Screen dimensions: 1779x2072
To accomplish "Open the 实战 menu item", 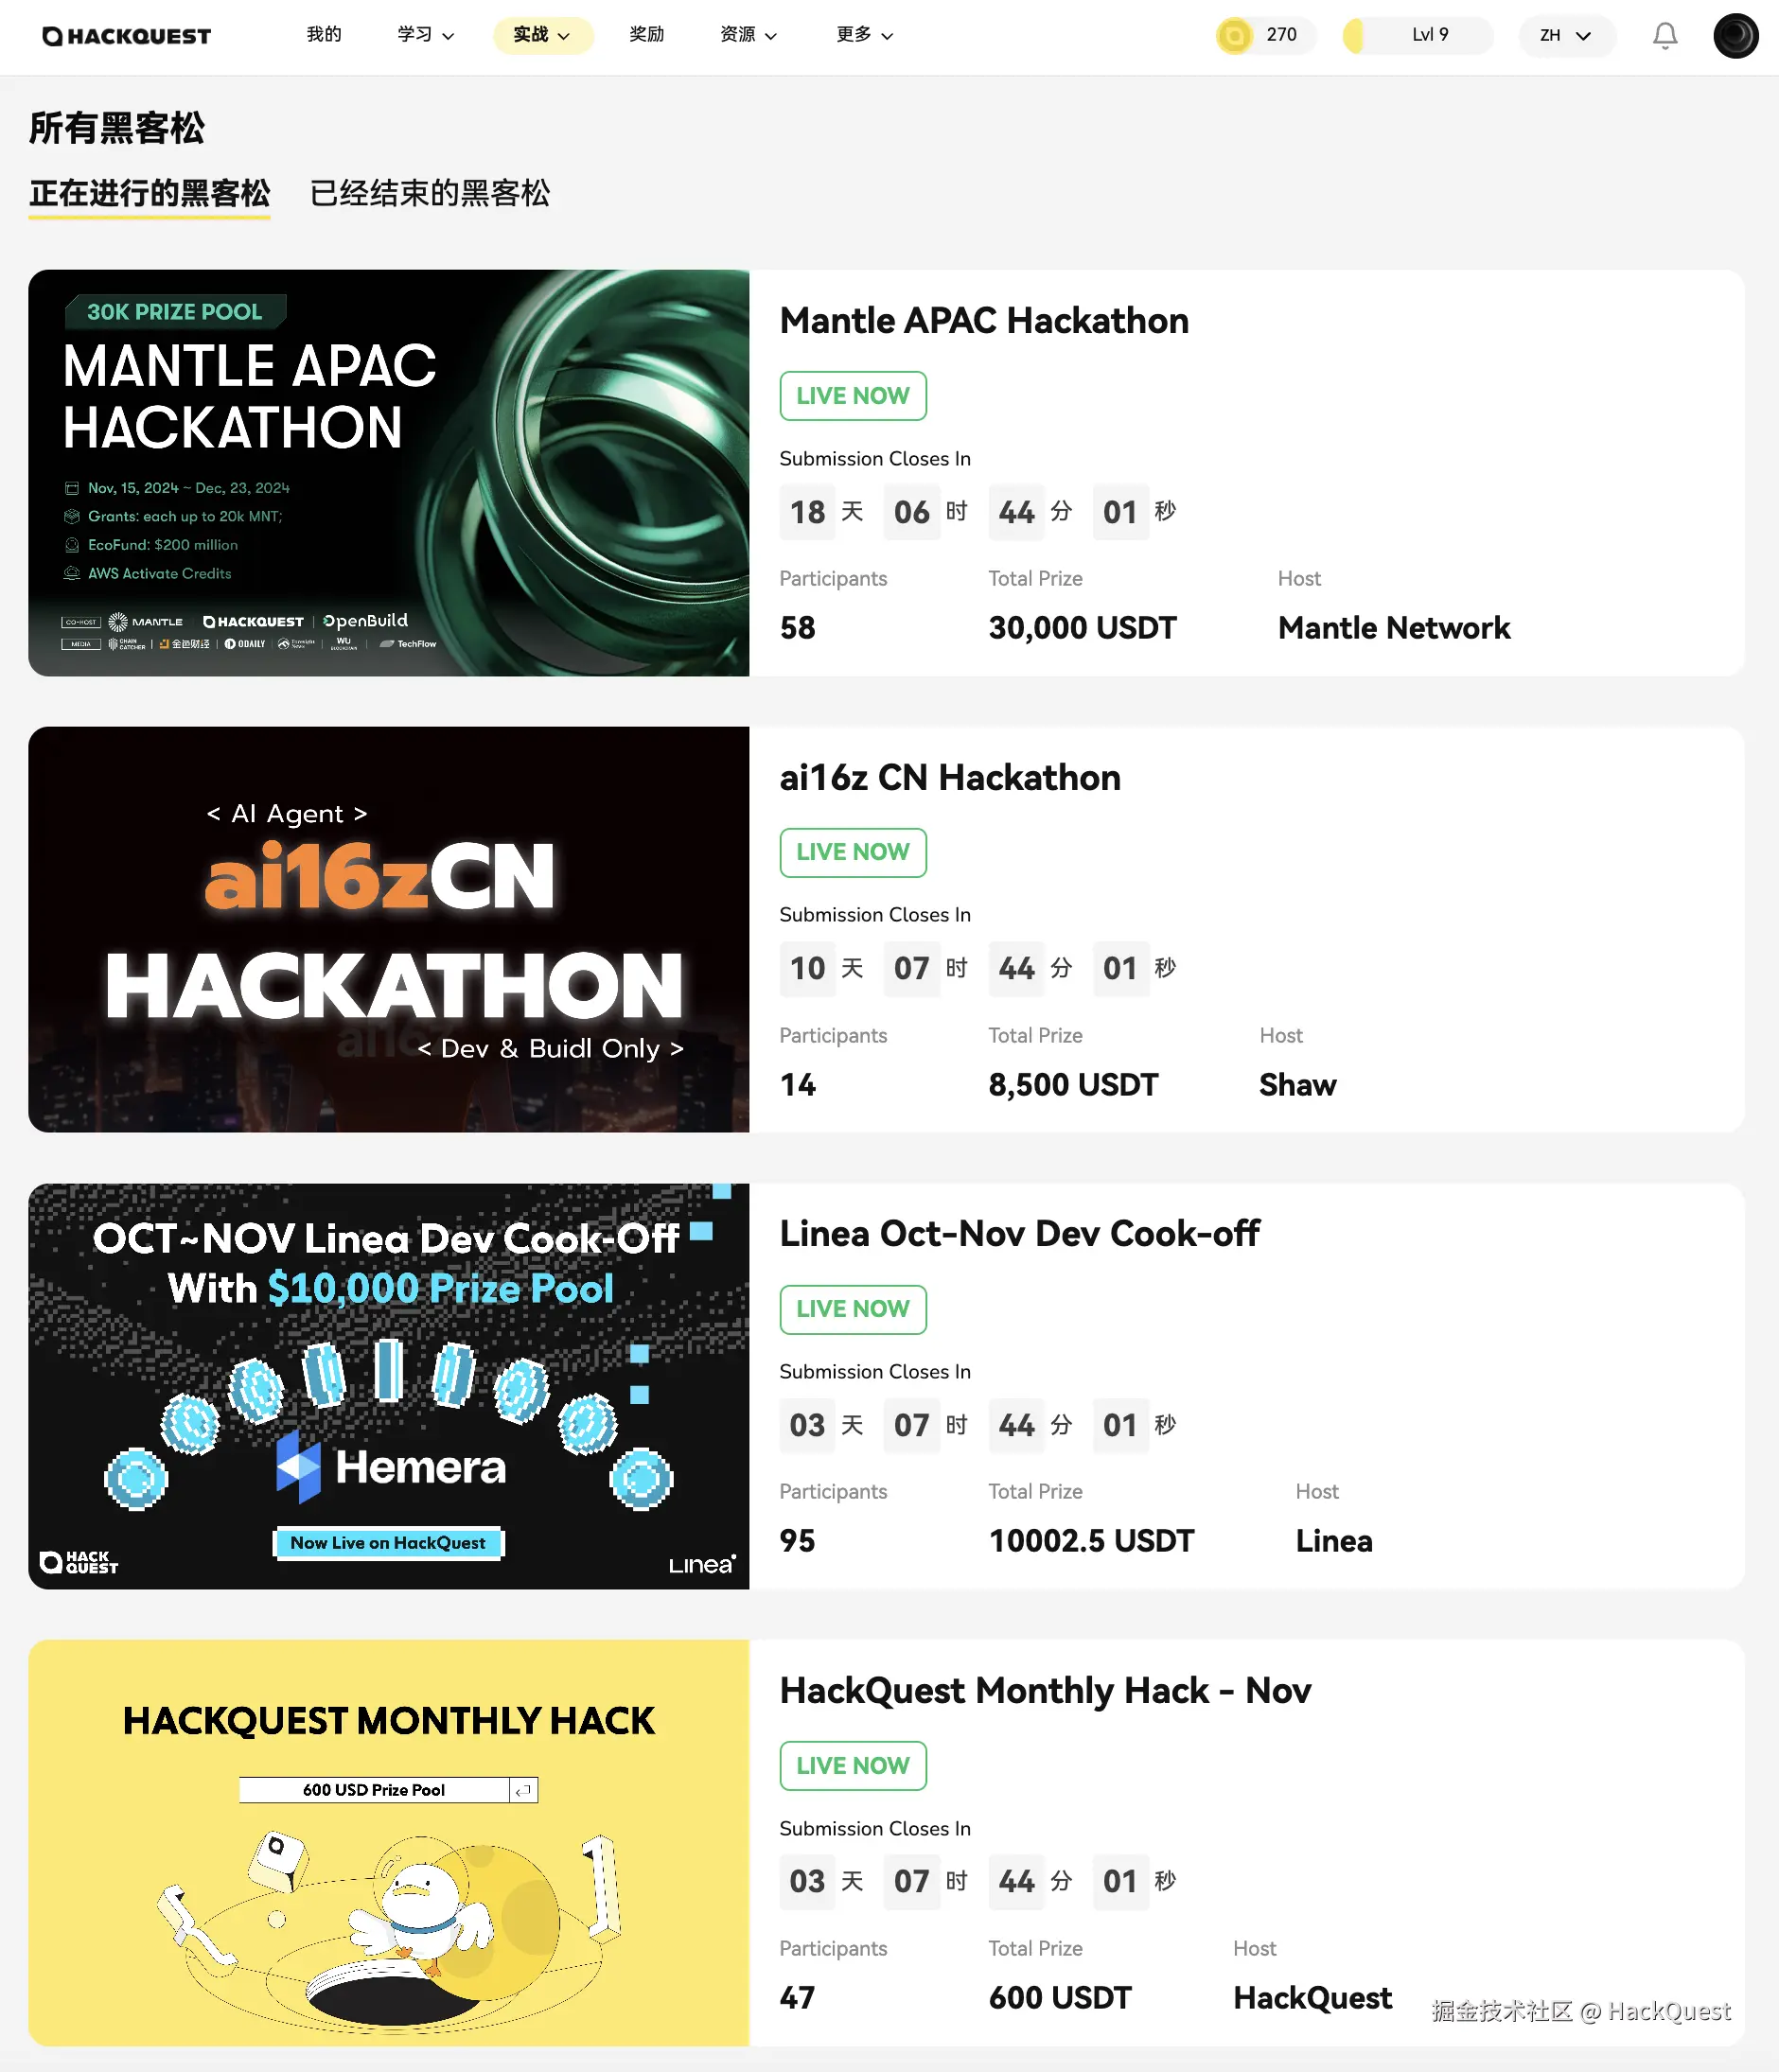I will (x=542, y=35).
